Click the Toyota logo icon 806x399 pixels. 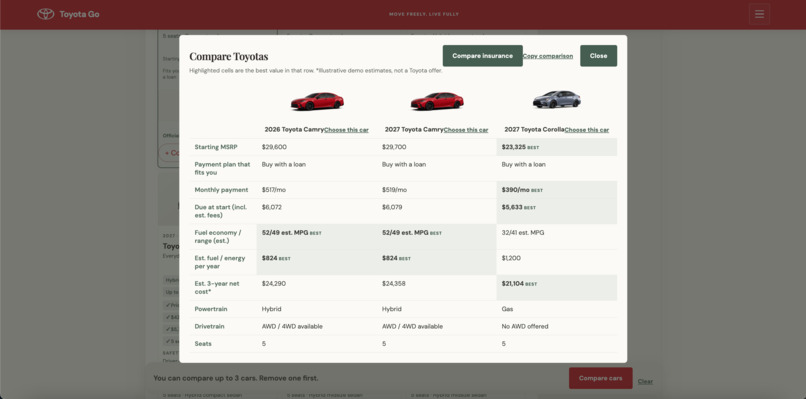pyautogui.click(x=46, y=14)
